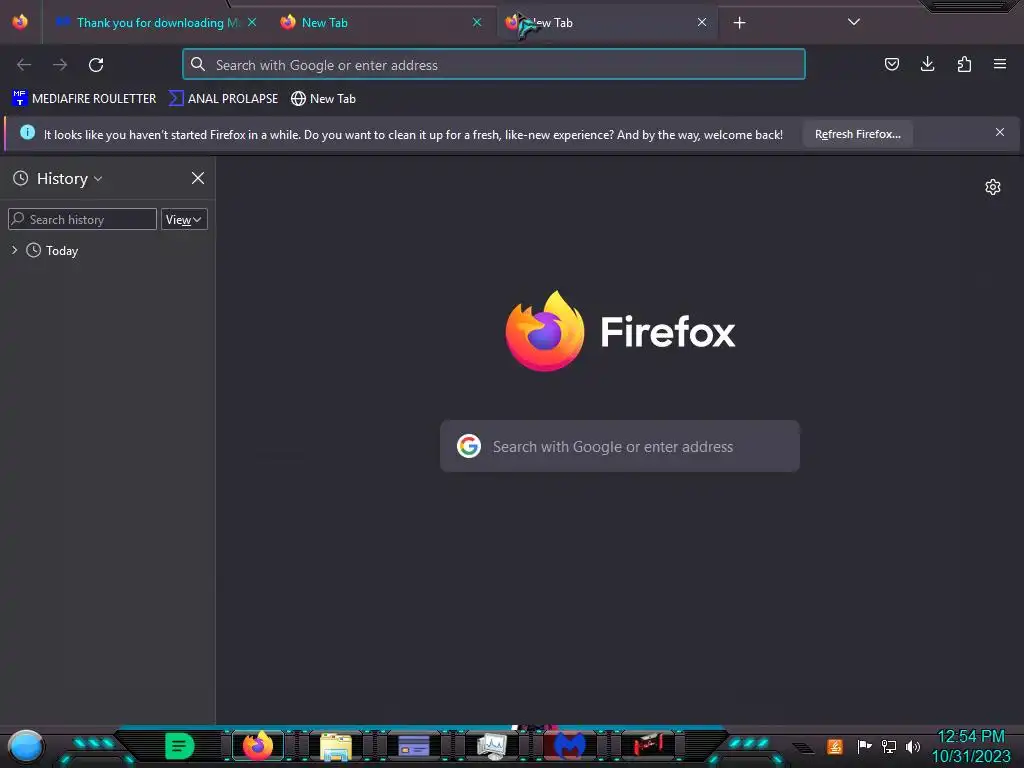Screen dimensions: 1024x768
Task: Click the Java update tray icon
Action: click(835, 746)
